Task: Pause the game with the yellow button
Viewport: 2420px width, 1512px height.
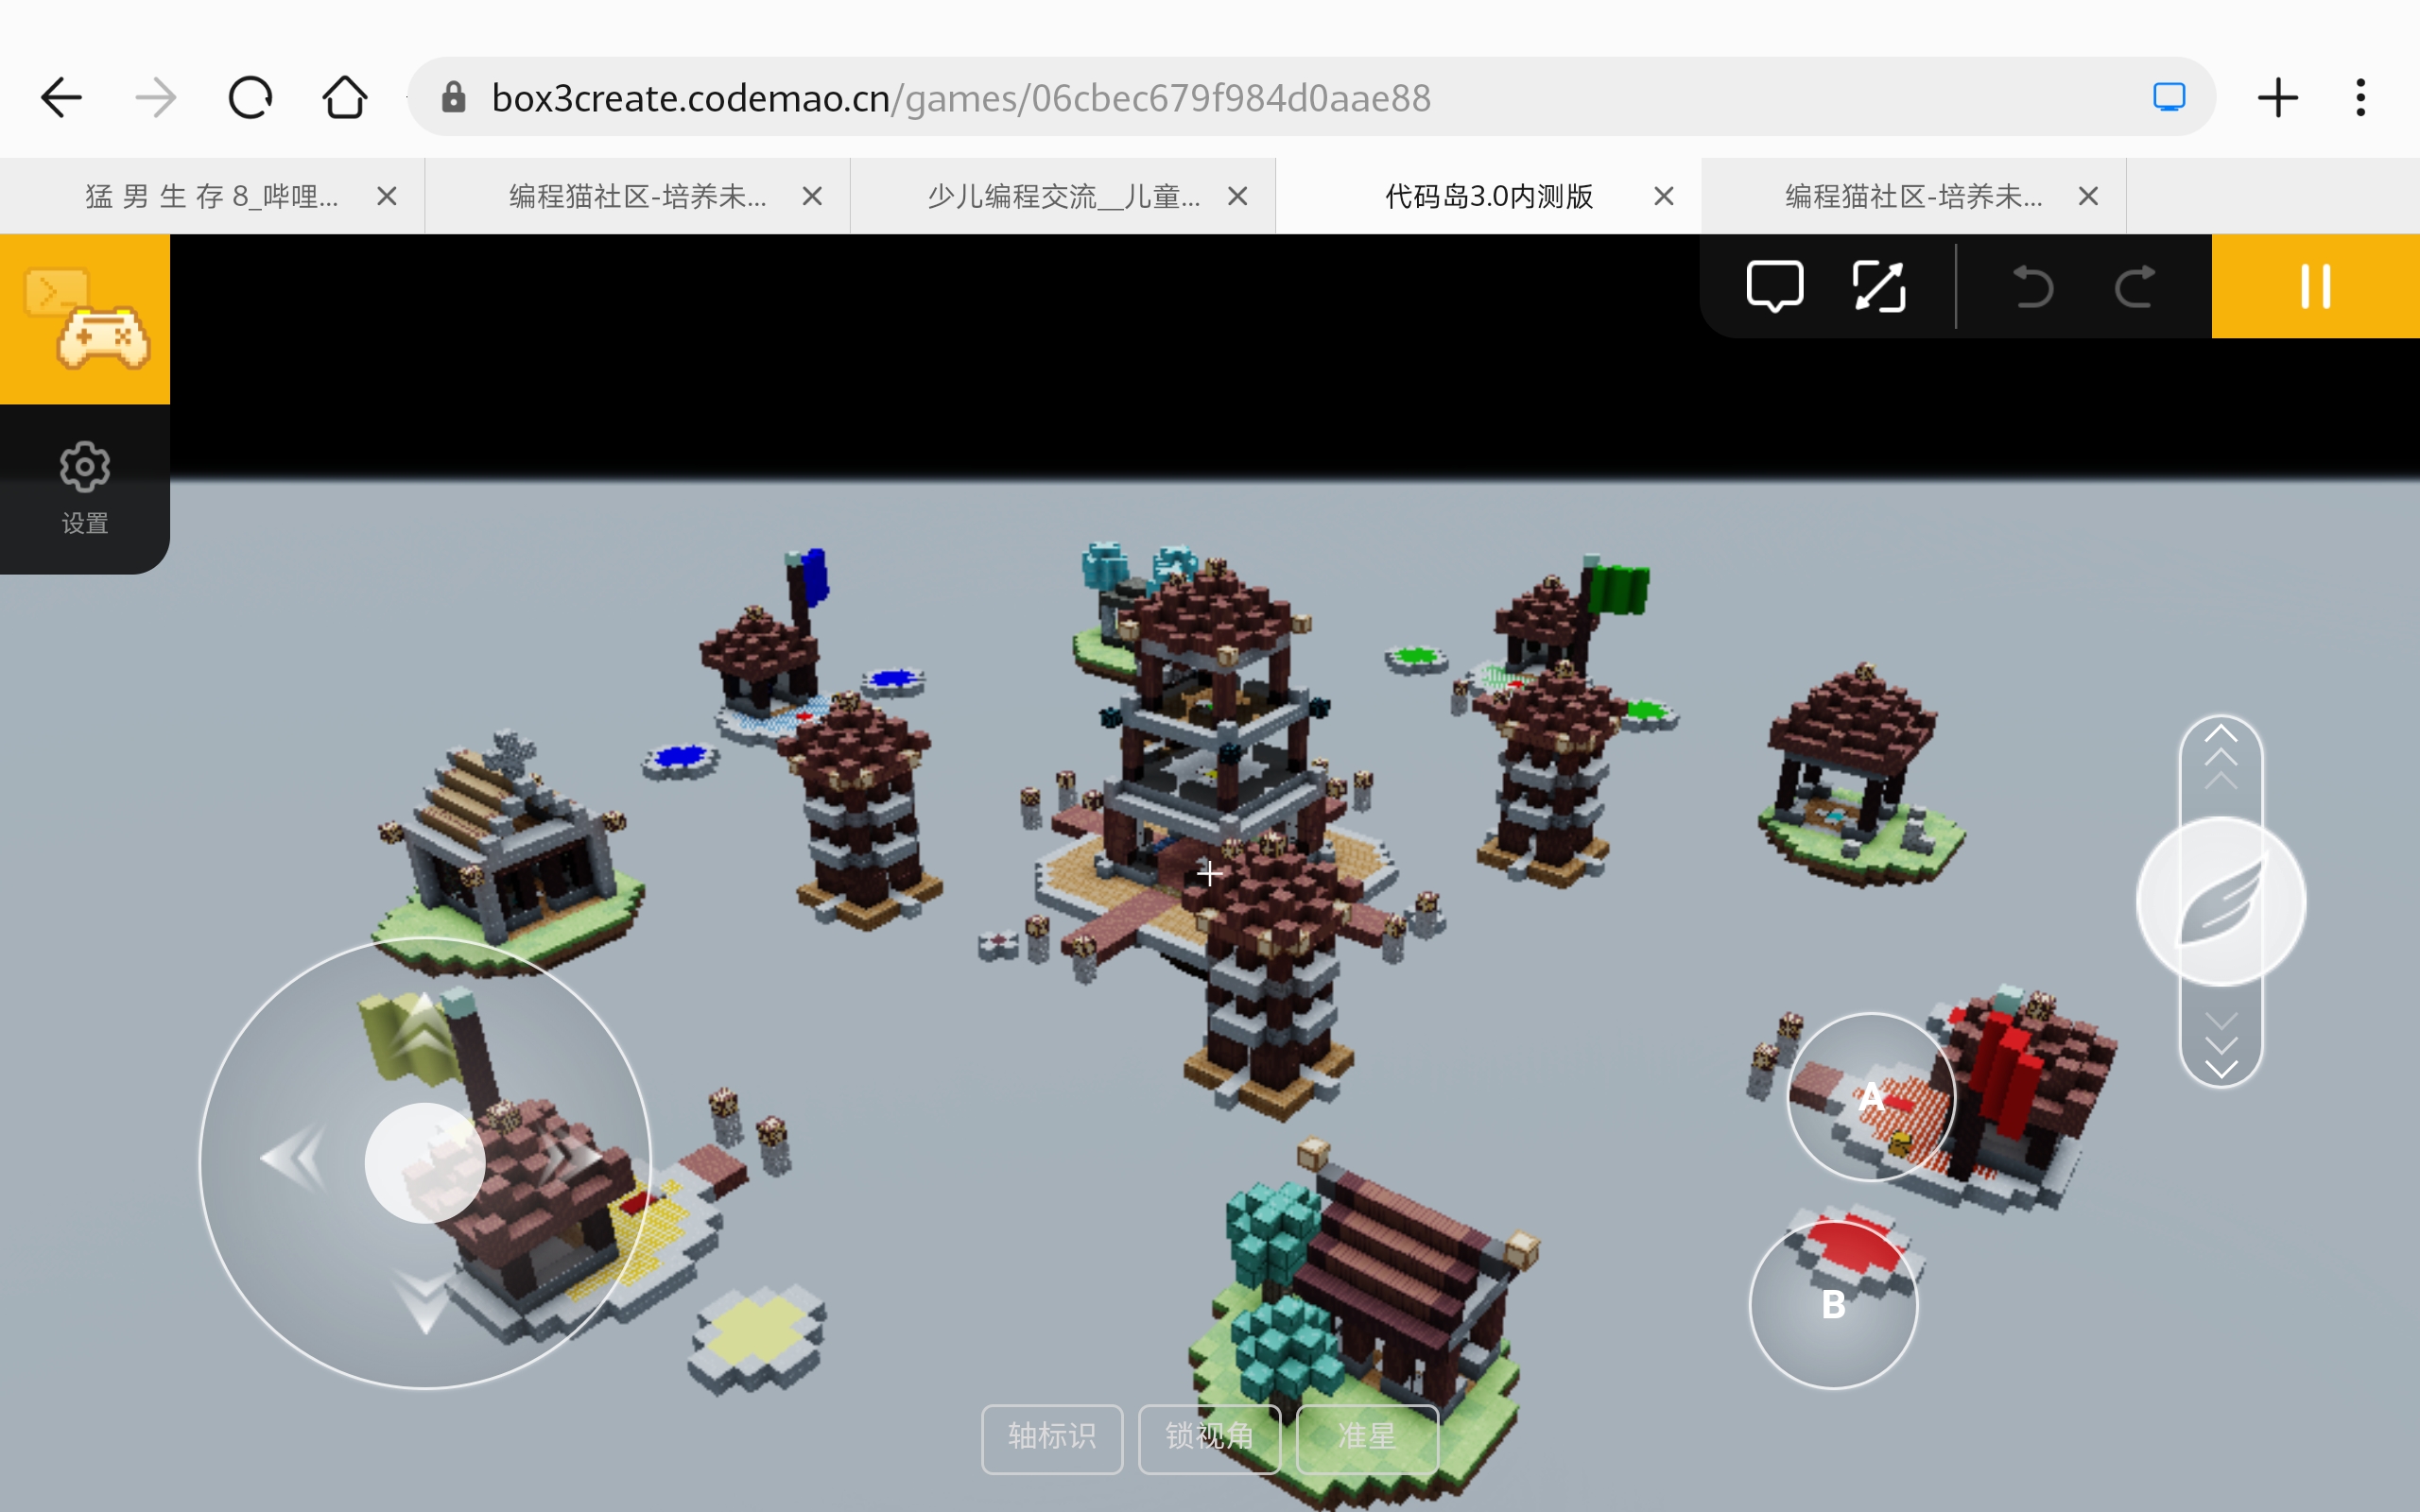Action: 2316,287
